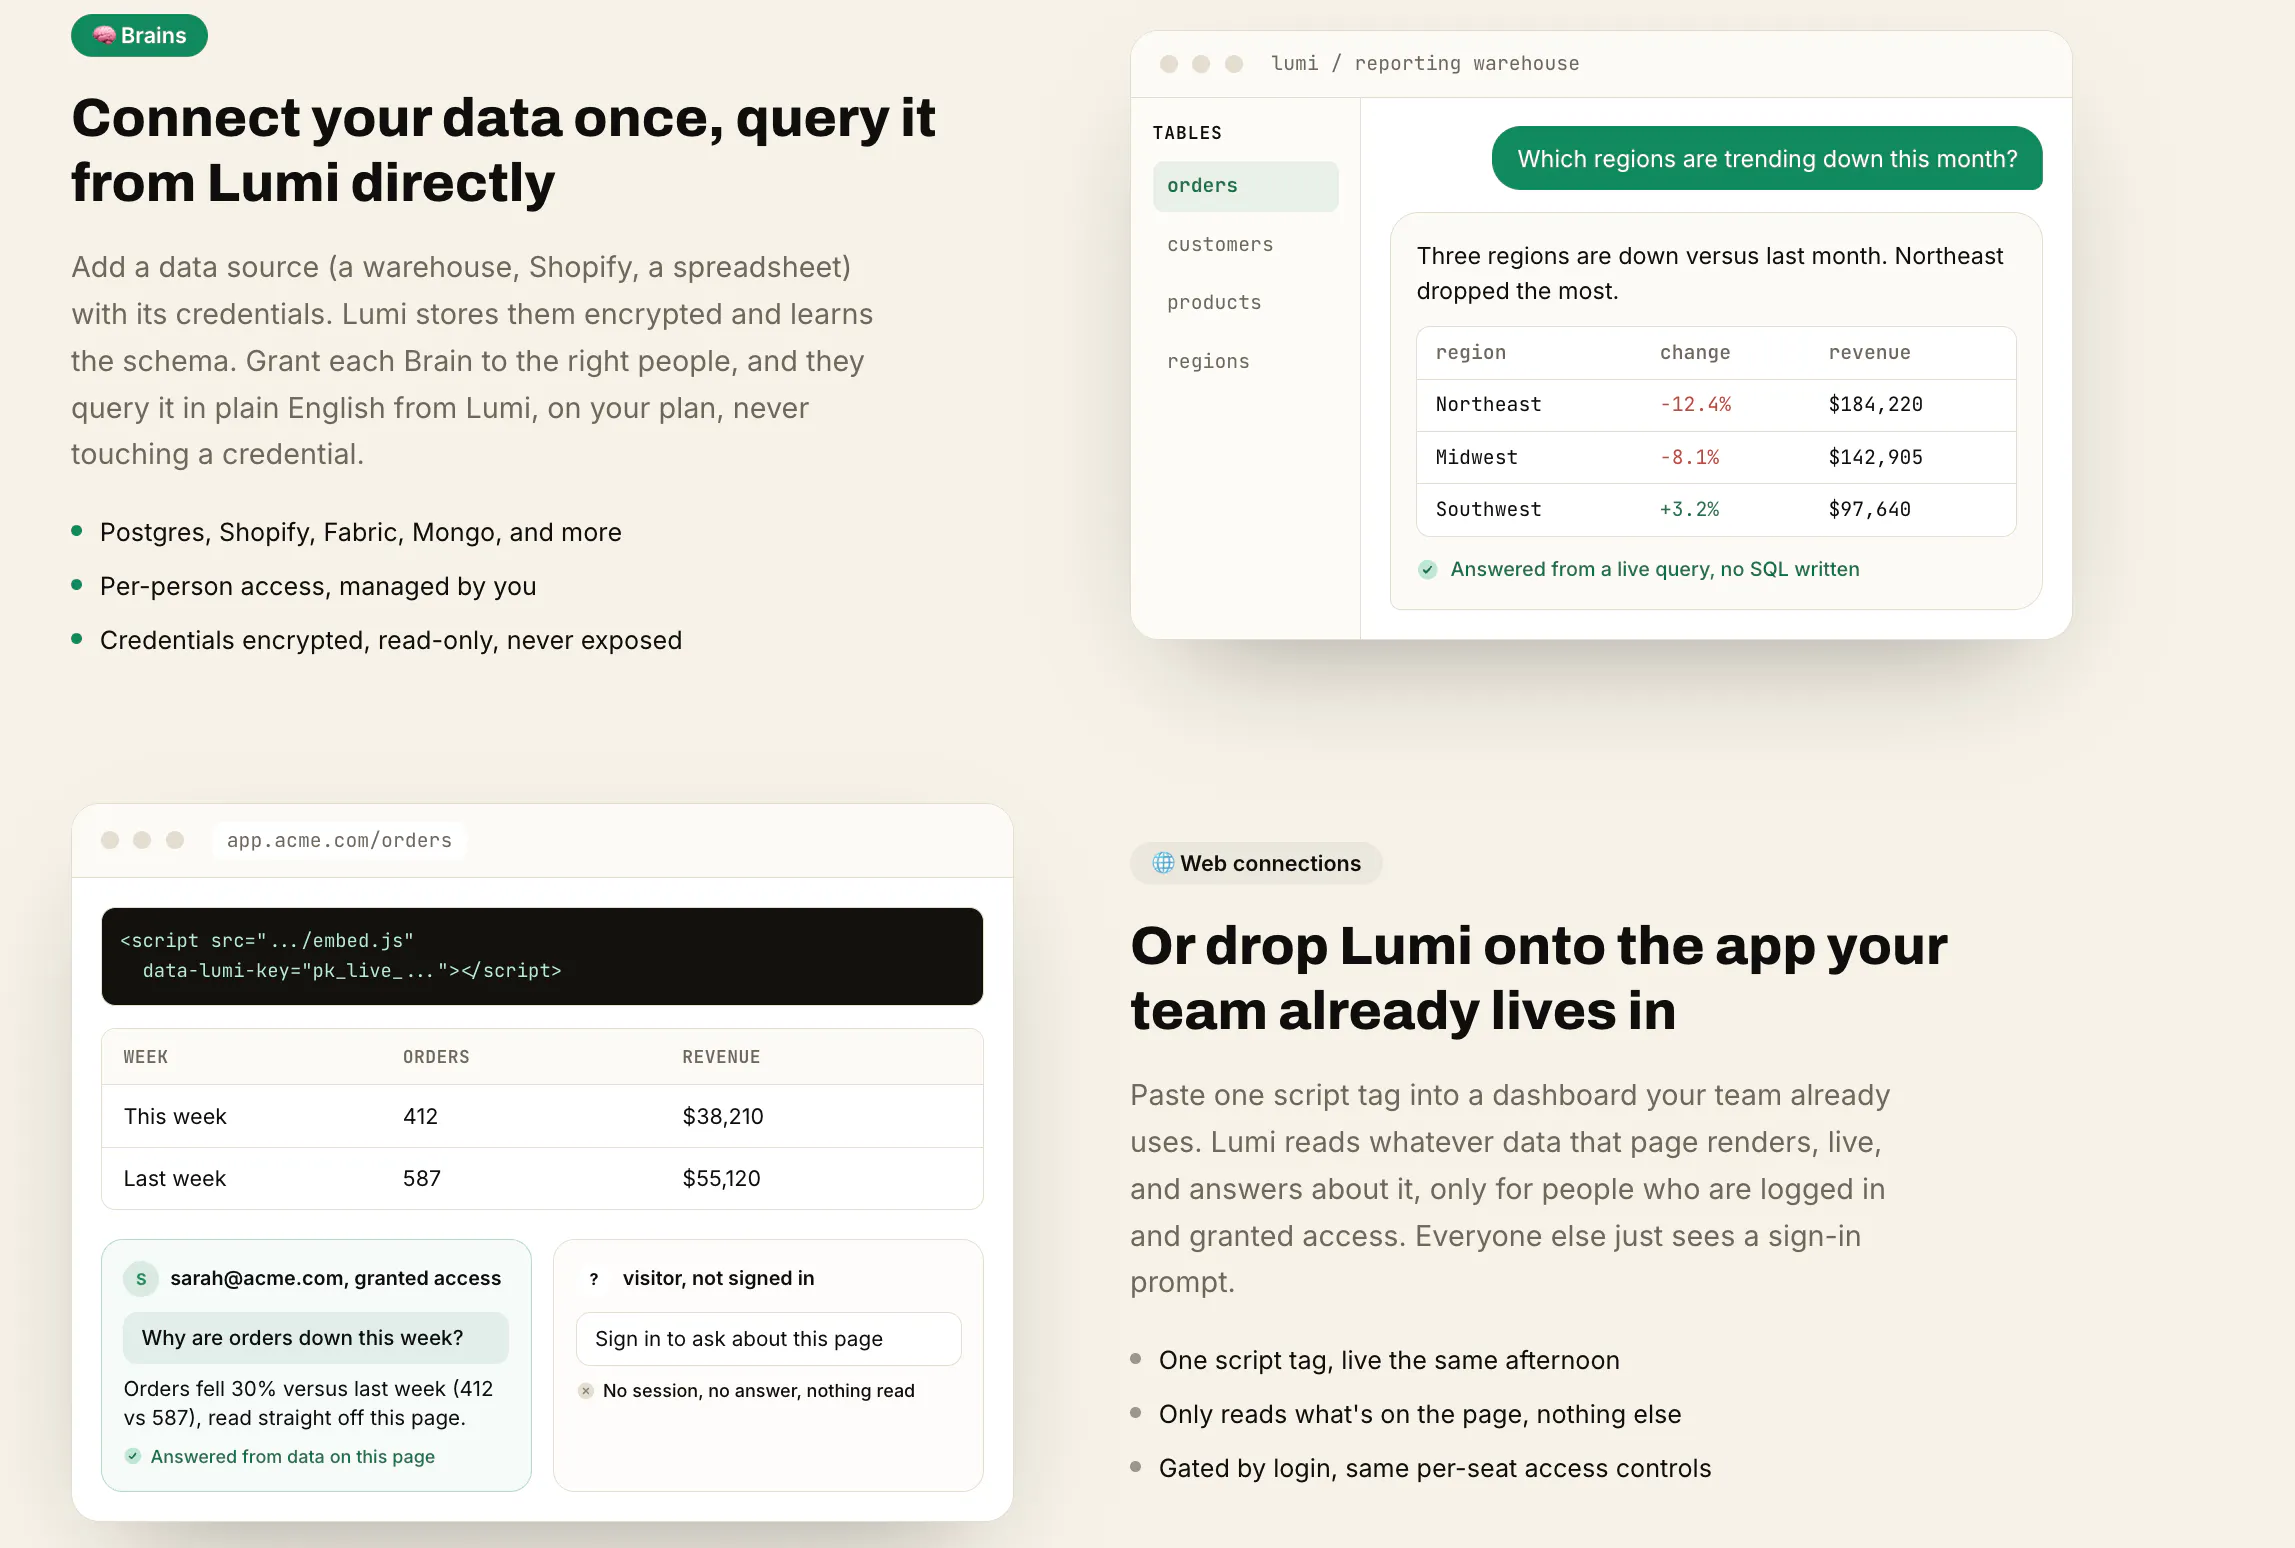Click 'Postgres, Shopify, Fabric, Mongo, and more' bullet

pyautogui.click(x=361, y=532)
